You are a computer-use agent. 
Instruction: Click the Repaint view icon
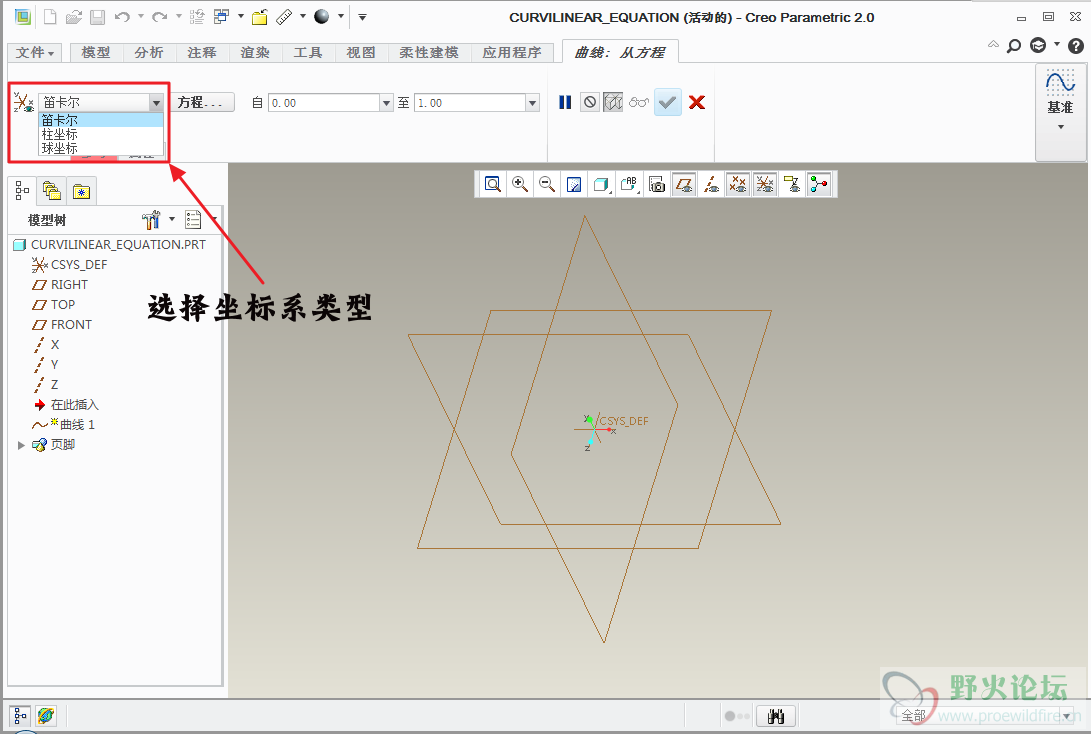pyautogui.click(x=574, y=184)
